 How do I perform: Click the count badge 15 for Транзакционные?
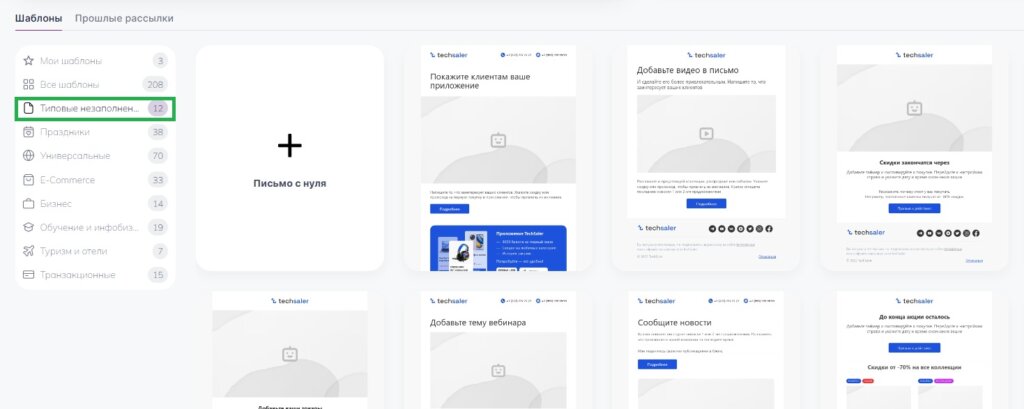[157, 274]
